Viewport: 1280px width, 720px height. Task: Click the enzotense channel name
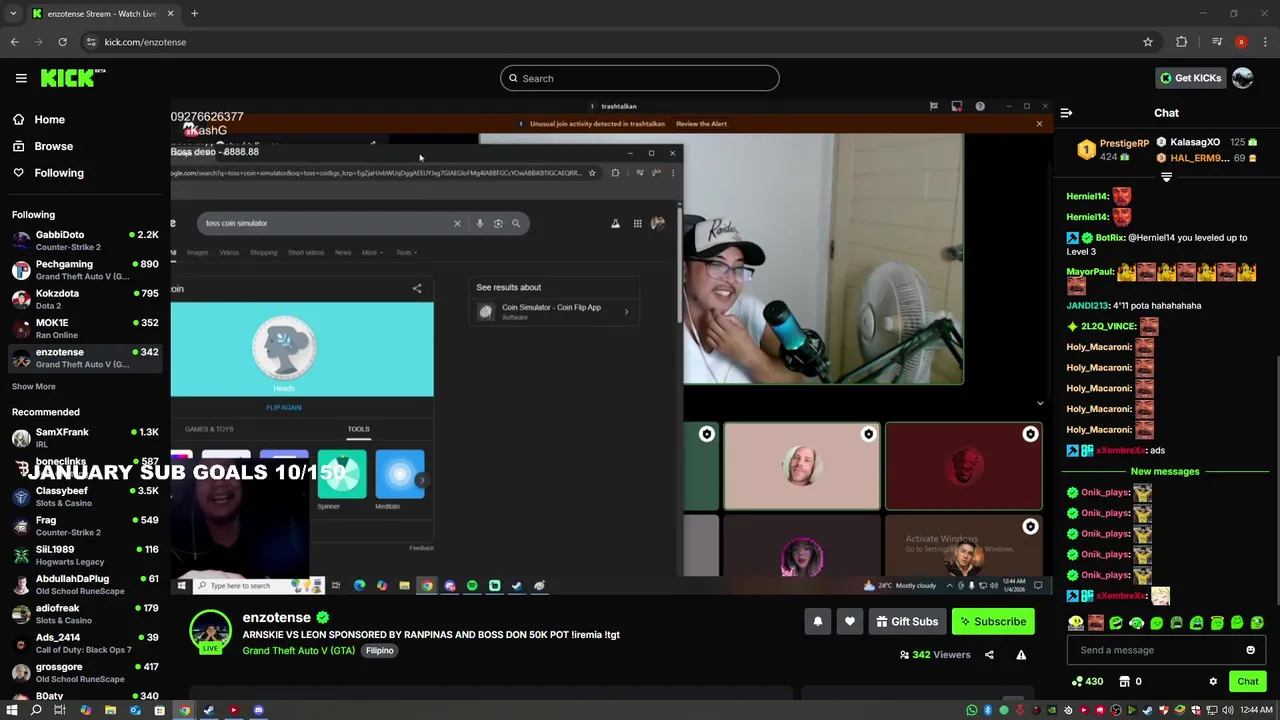[276, 617]
